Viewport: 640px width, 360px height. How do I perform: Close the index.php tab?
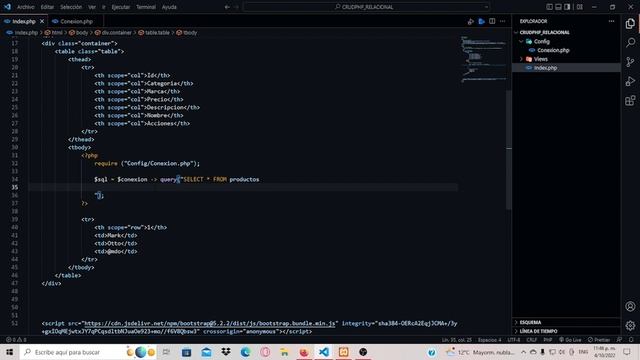pyautogui.click(x=42, y=21)
